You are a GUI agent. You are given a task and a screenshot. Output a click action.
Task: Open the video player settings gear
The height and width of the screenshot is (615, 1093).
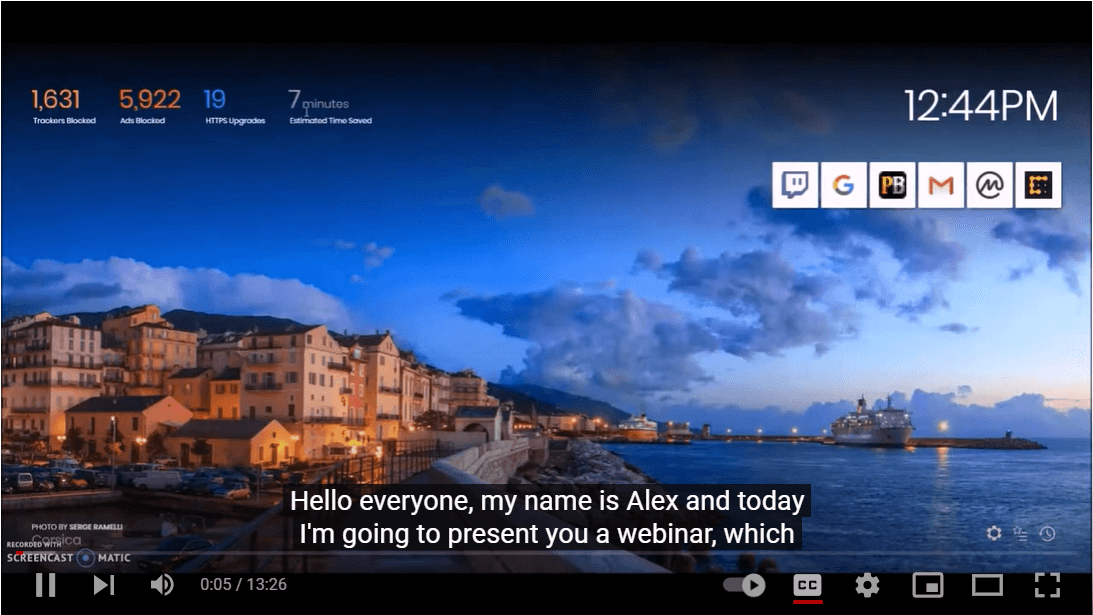(867, 584)
